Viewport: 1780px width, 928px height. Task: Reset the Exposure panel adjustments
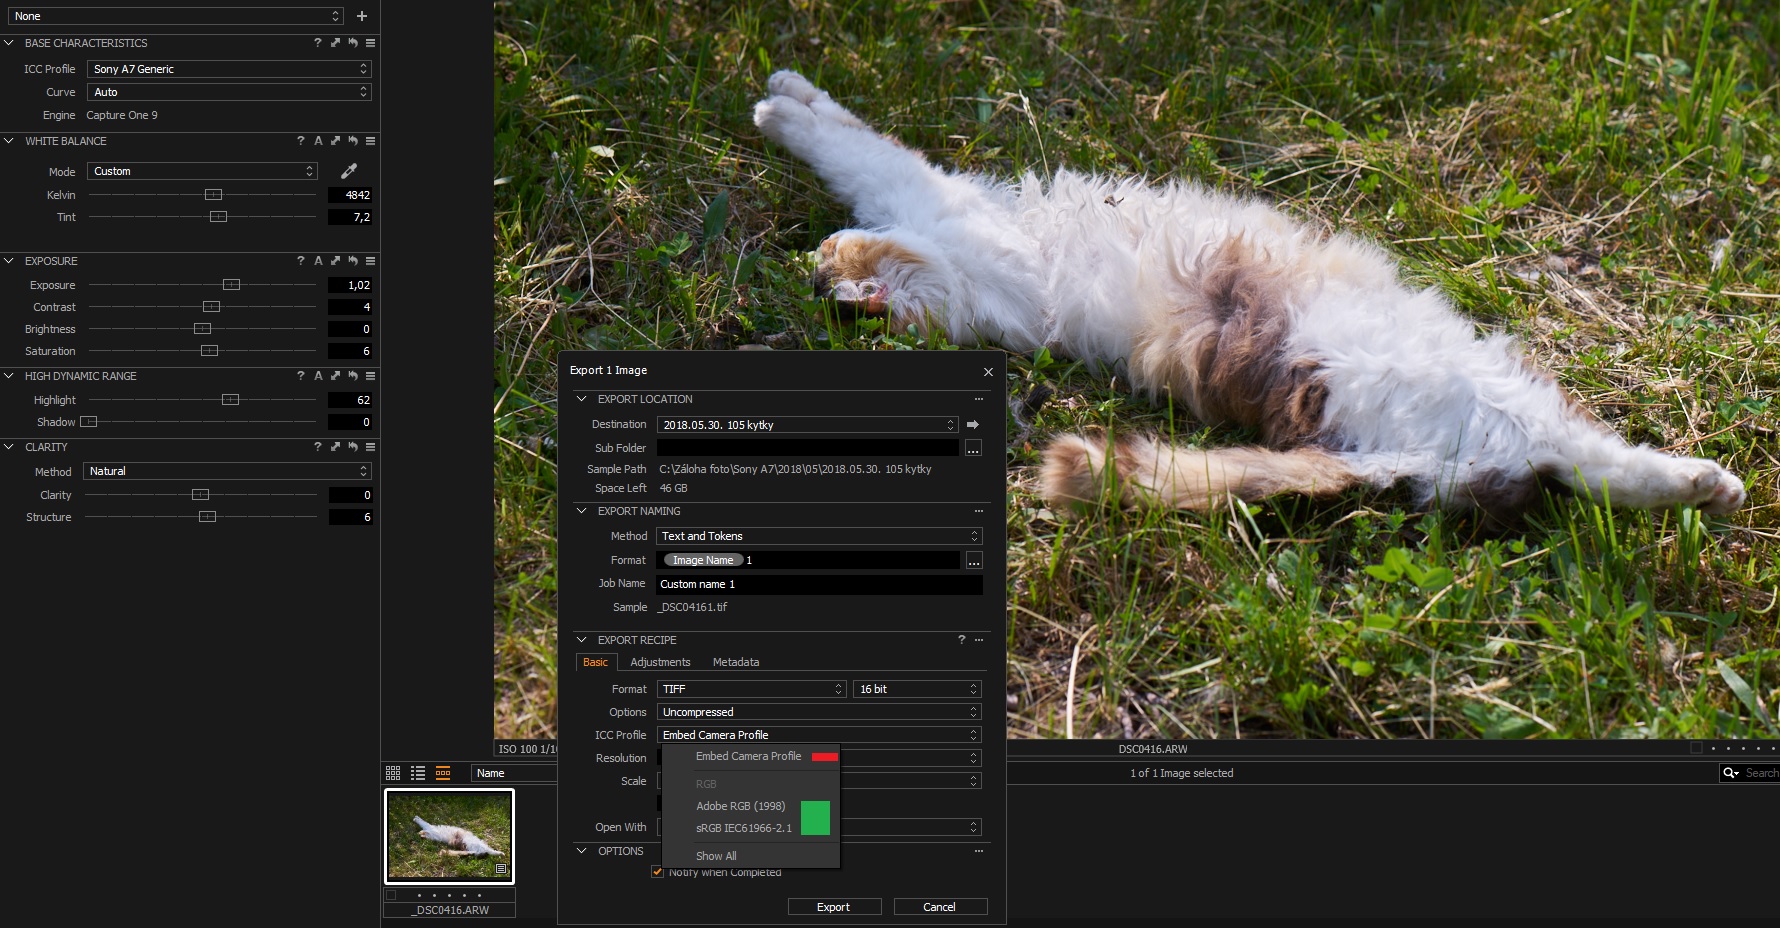point(353,261)
